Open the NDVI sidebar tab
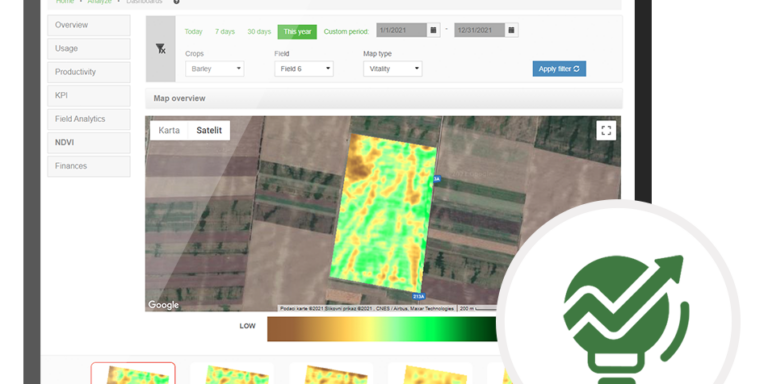768x384 pixels. [x=89, y=143]
